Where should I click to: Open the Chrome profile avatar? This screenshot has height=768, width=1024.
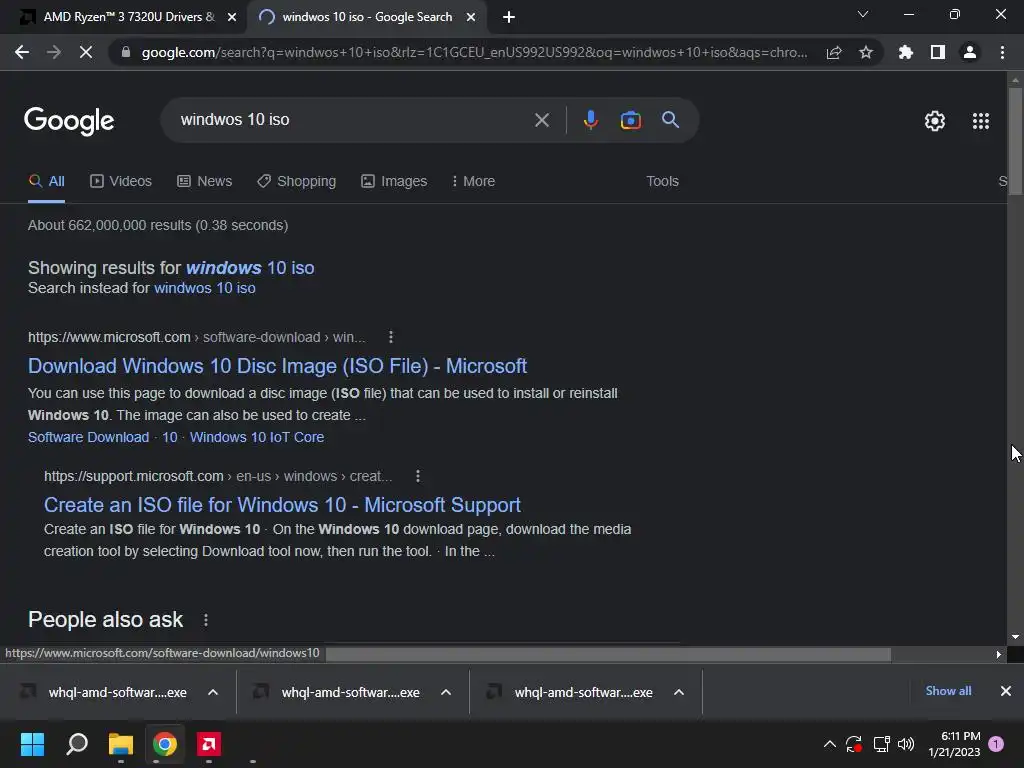tap(970, 52)
